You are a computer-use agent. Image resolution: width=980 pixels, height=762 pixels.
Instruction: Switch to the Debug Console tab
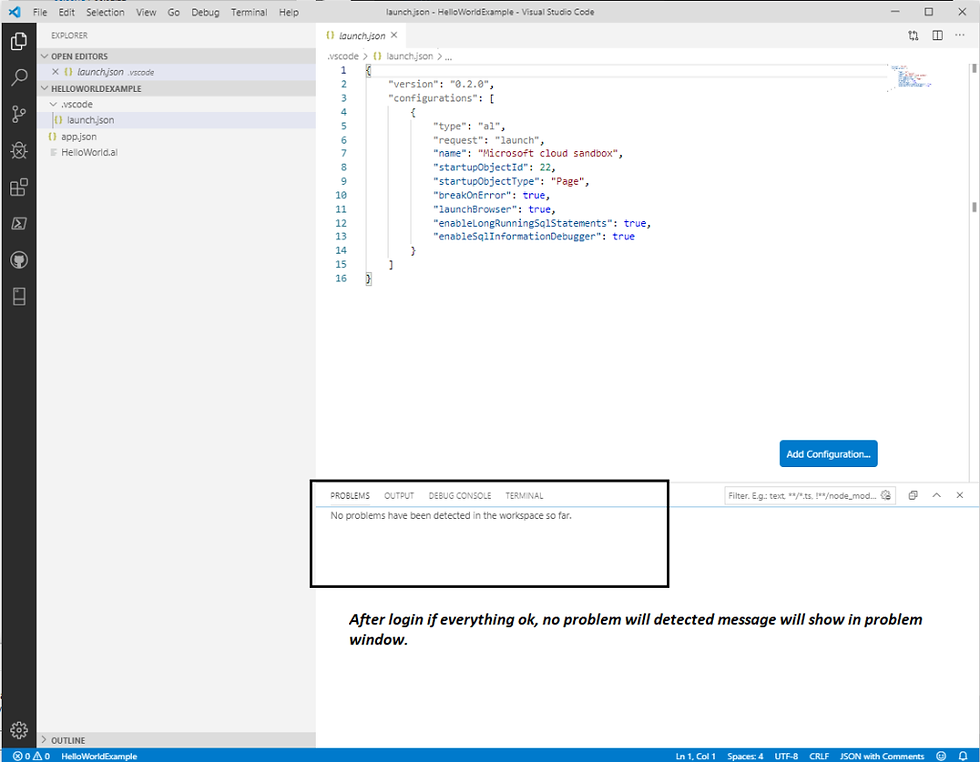pyautogui.click(x=459, y=496)
